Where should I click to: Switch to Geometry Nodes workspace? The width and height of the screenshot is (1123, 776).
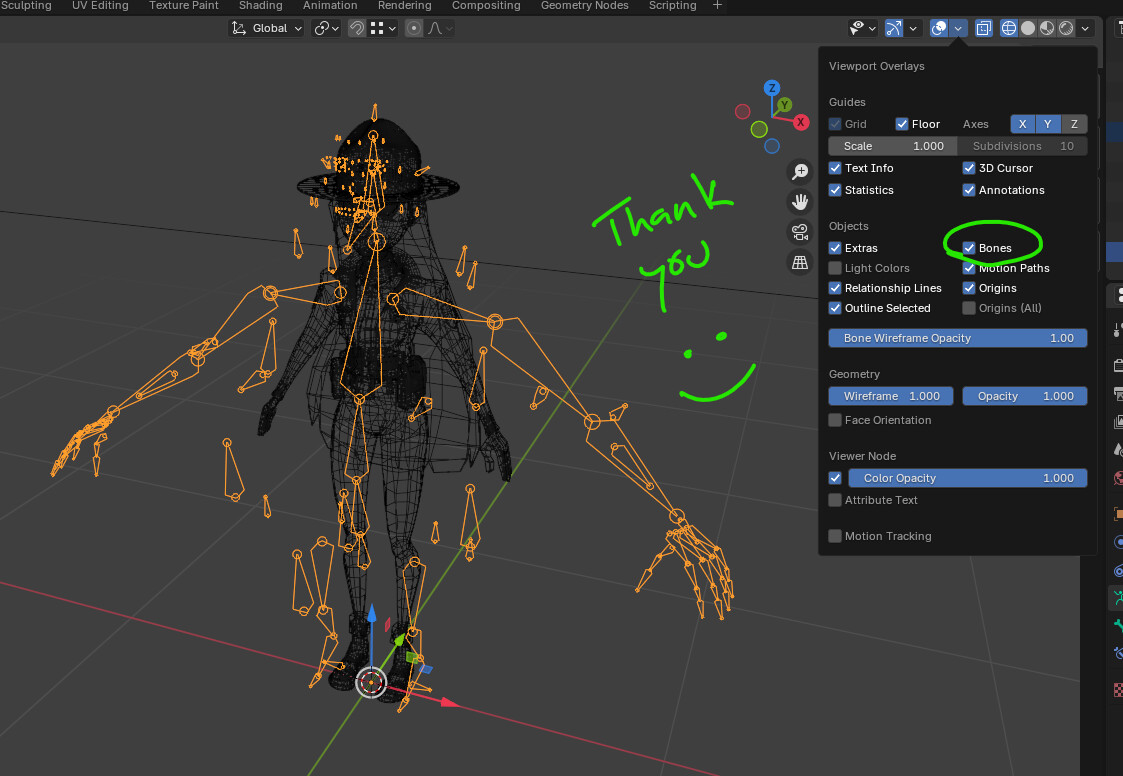pyautogui.click(x=584, y=6)
